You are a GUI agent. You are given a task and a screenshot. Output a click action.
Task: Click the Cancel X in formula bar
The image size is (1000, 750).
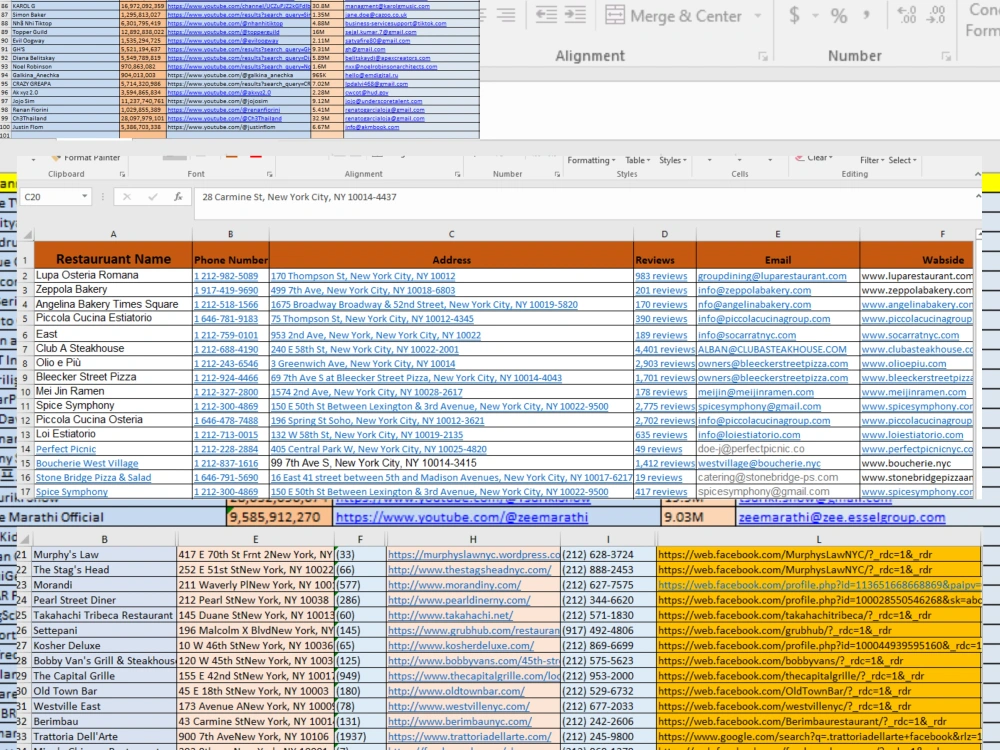point(127,197)
